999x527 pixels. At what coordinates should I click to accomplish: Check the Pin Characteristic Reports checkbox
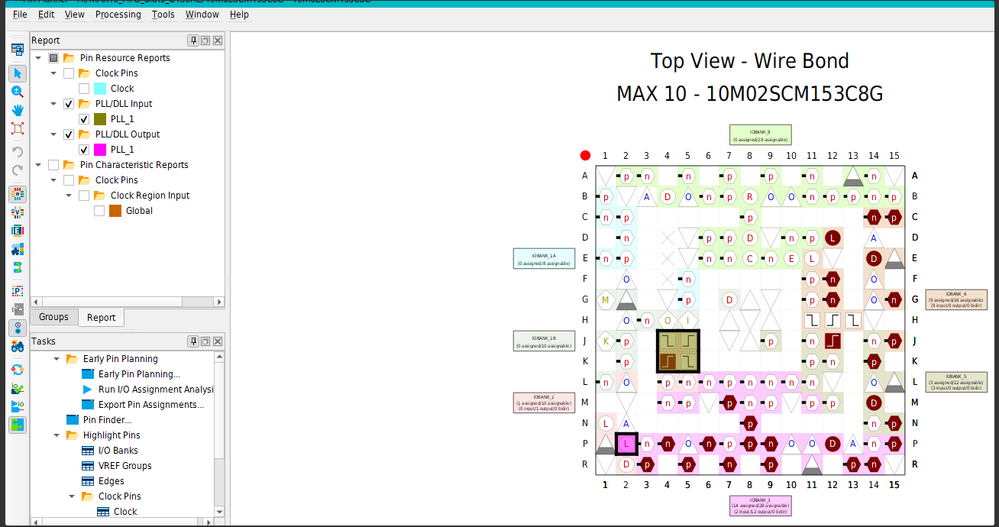tap(54, 165)
